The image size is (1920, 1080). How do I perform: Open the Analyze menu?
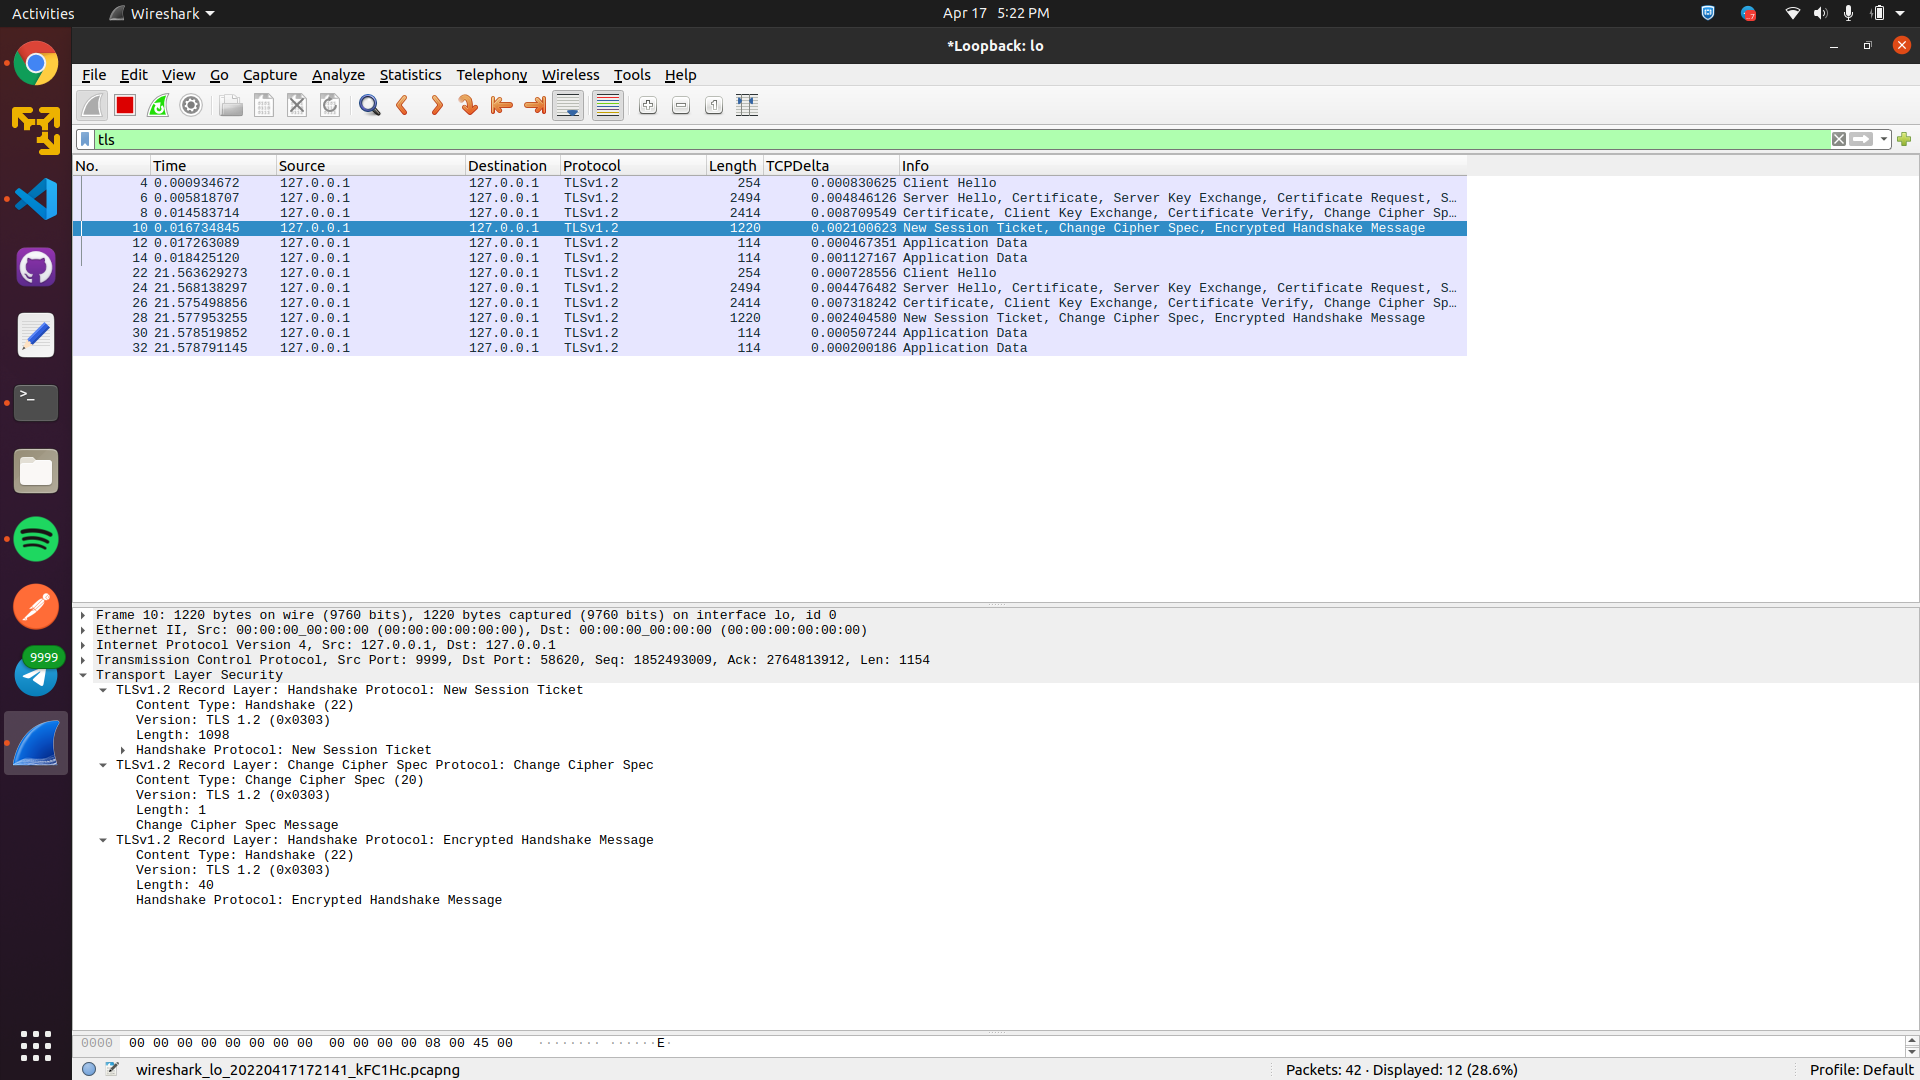point(338,75)
